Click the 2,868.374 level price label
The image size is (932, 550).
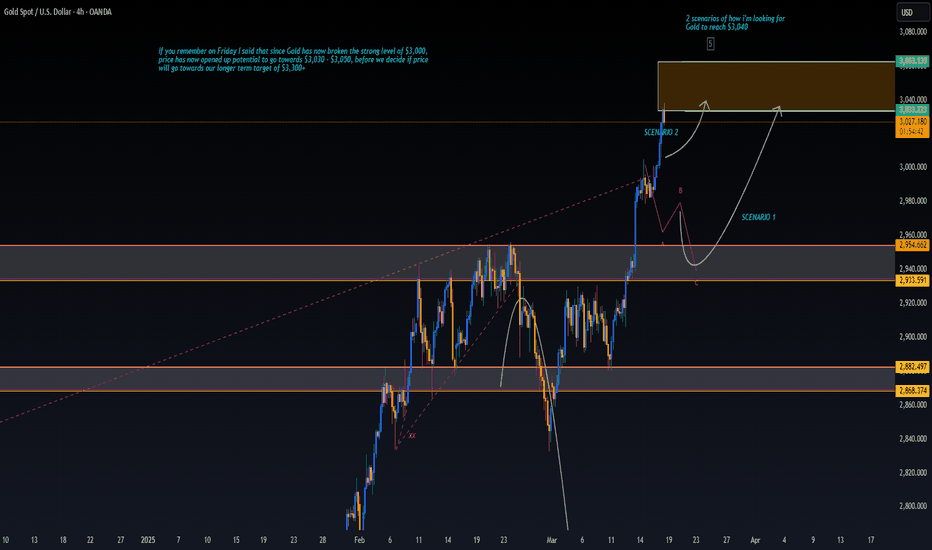[x=912, y=391]
